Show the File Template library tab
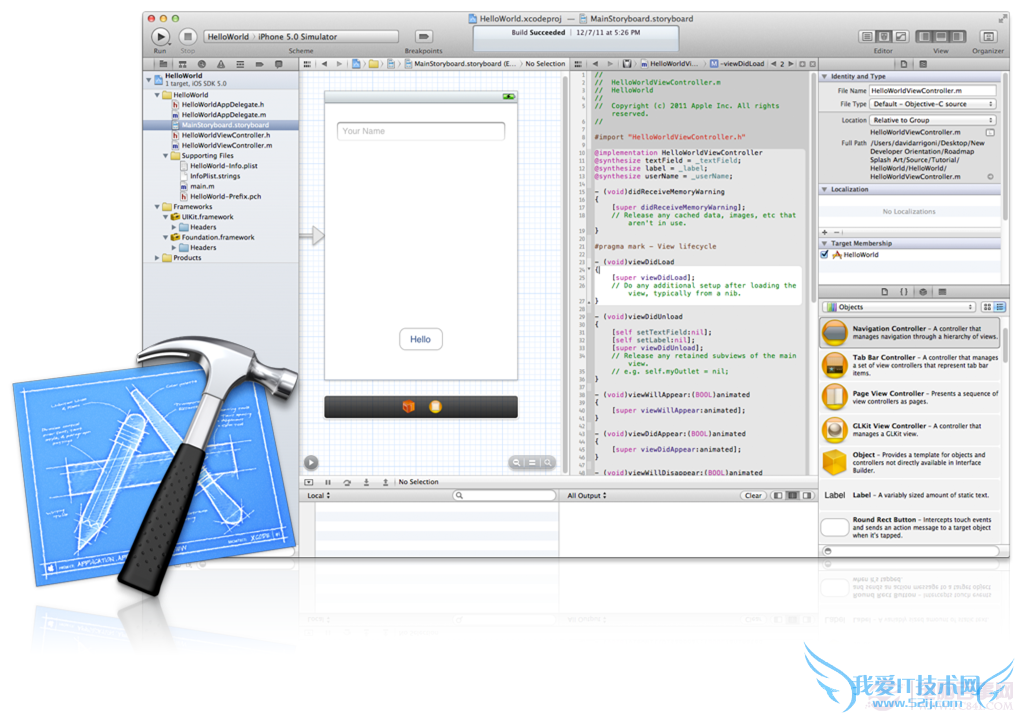The width and height of the screenshot is (1020, 718). pyautogui.click(x=885, y=292)
